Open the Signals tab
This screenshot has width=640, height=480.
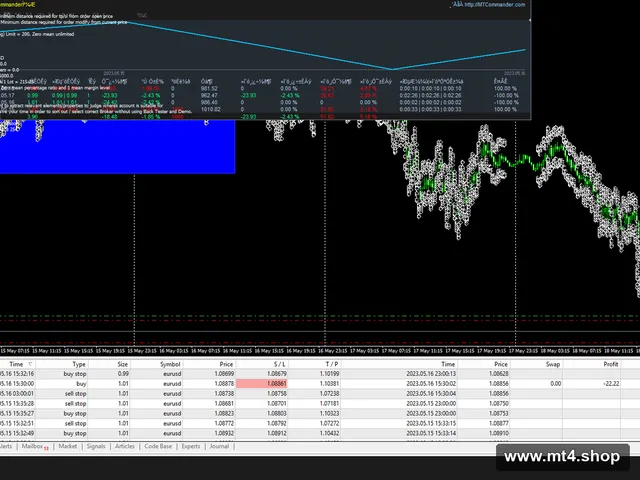pos(96,446)
